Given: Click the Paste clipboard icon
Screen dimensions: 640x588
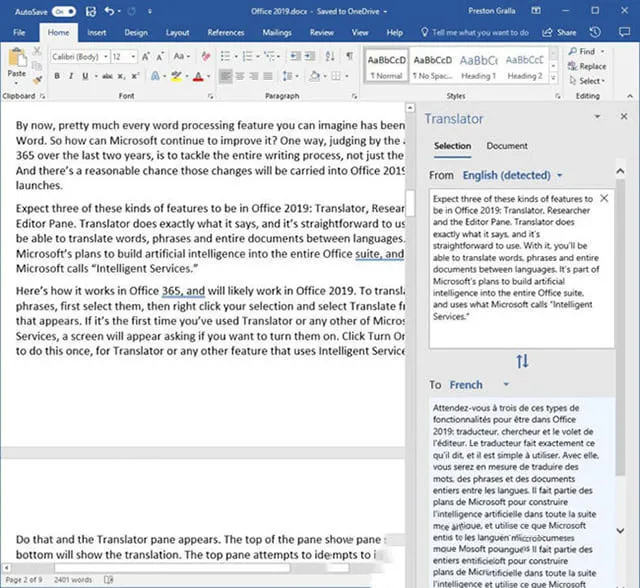Looking at the screenshot, I should [17, 58].
